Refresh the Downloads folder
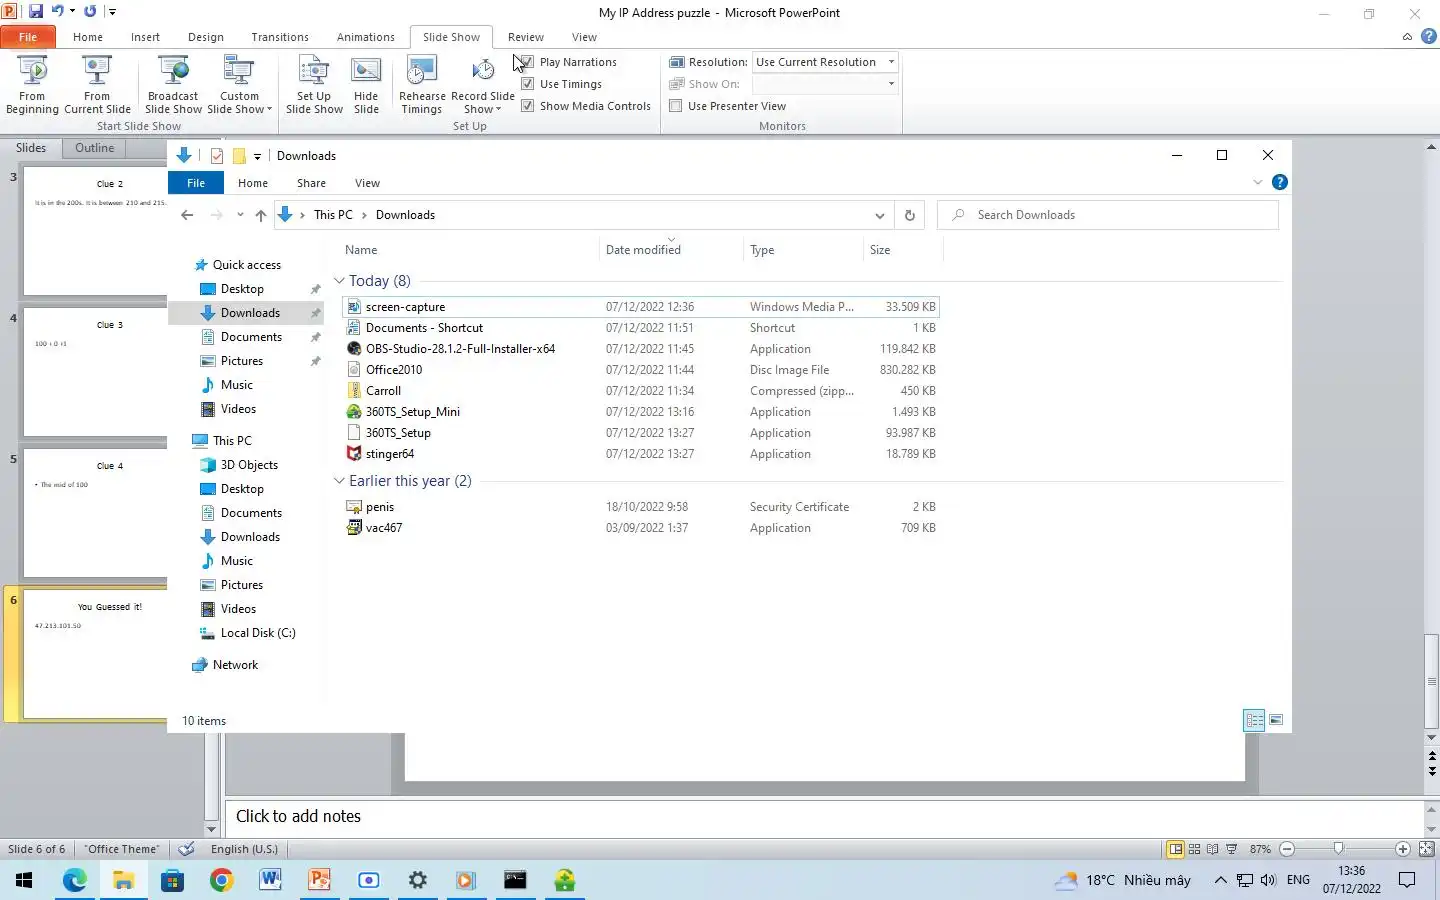 coord(909,215)
